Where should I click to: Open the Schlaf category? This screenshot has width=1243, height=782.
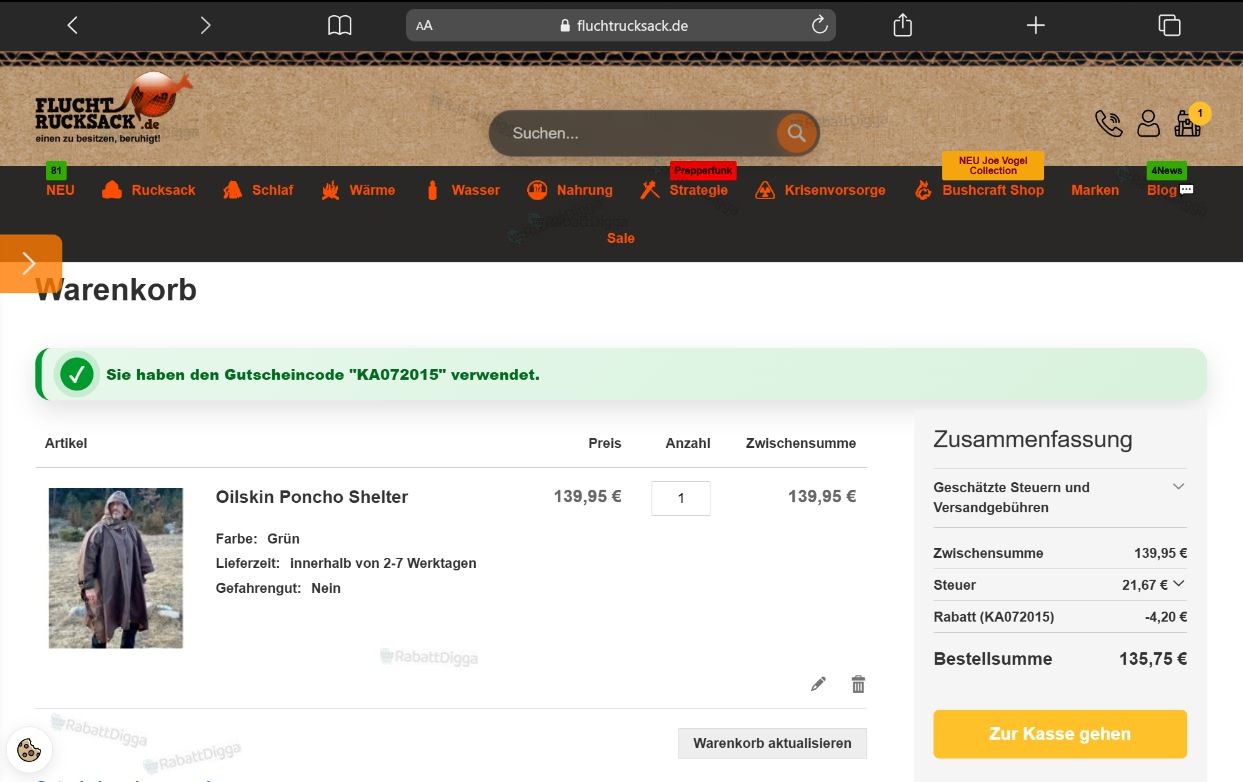point(272,190)
